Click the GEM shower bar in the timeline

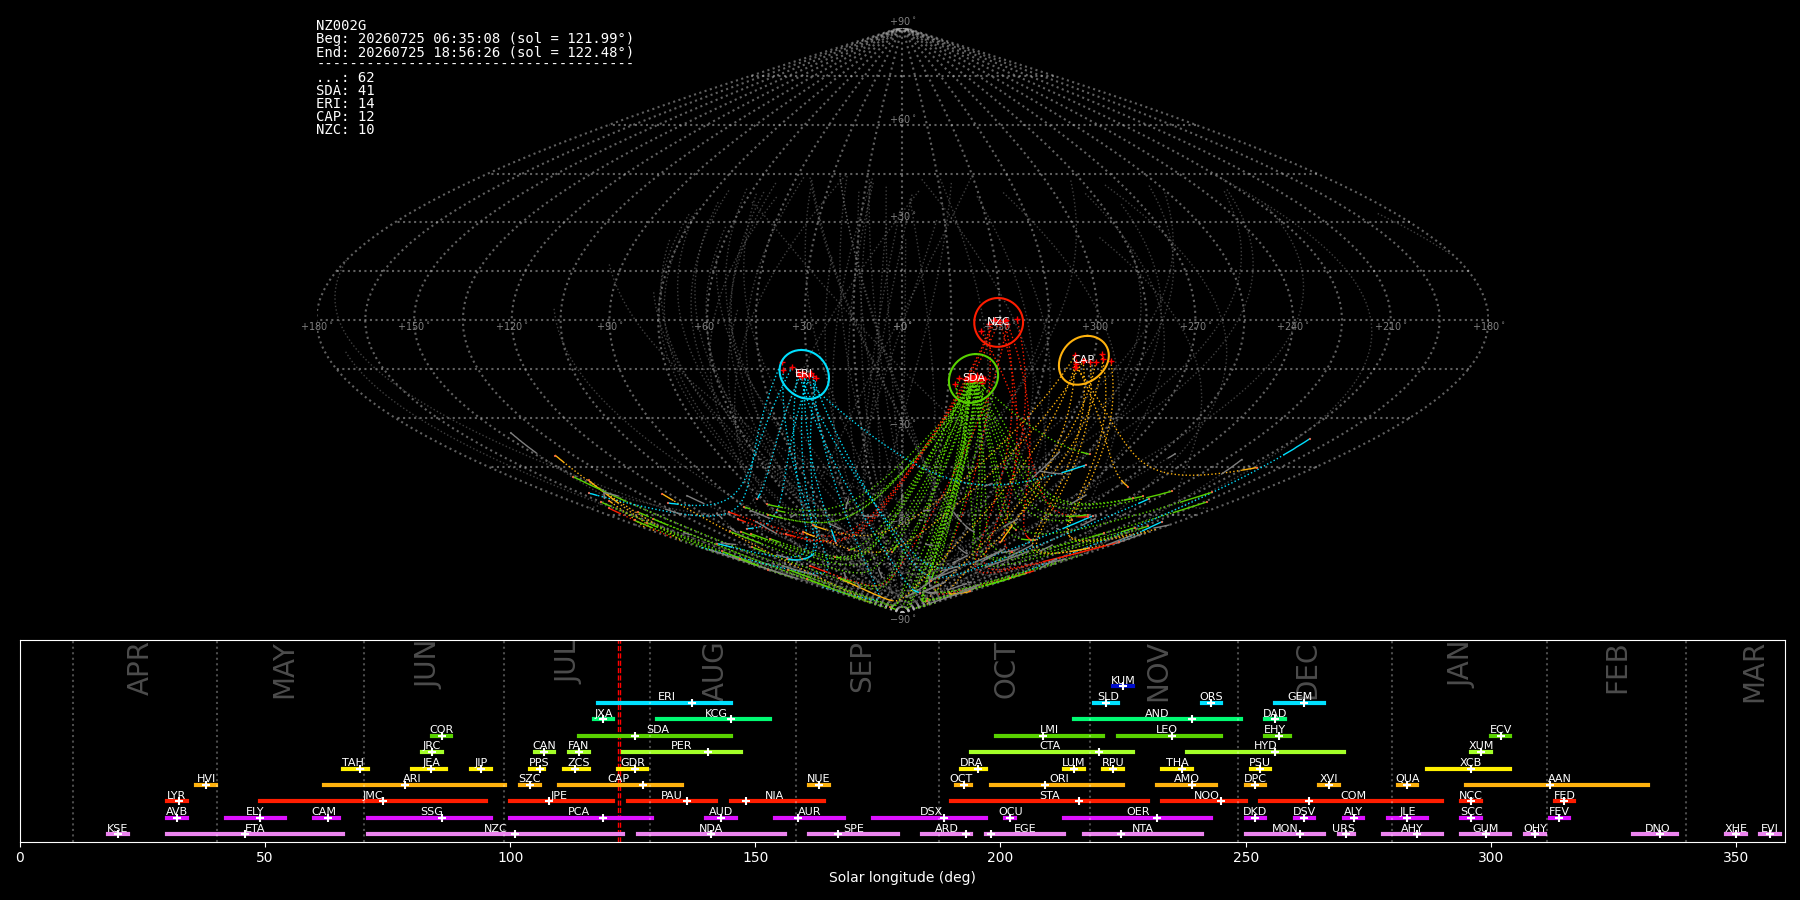pos(1299,703)
